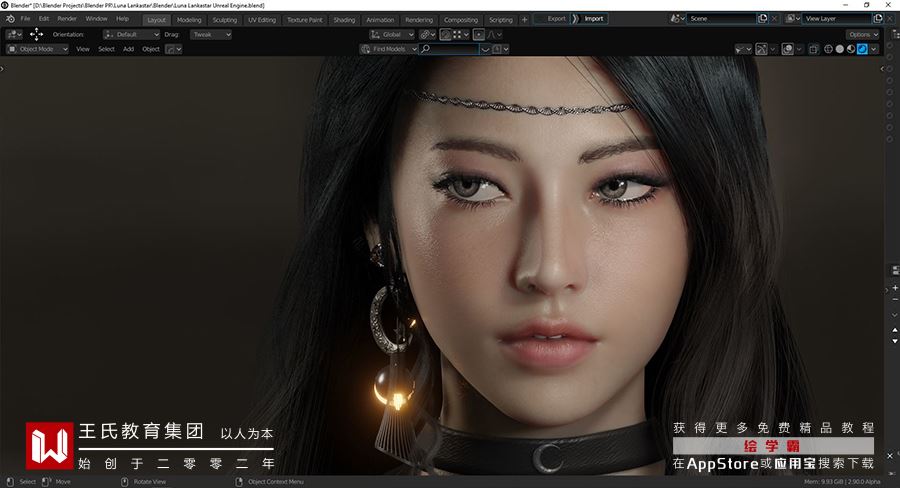Toggle X-ray view icon
Image resolution: width=900 pixels, height=488 pixels.
coord(814,49)
